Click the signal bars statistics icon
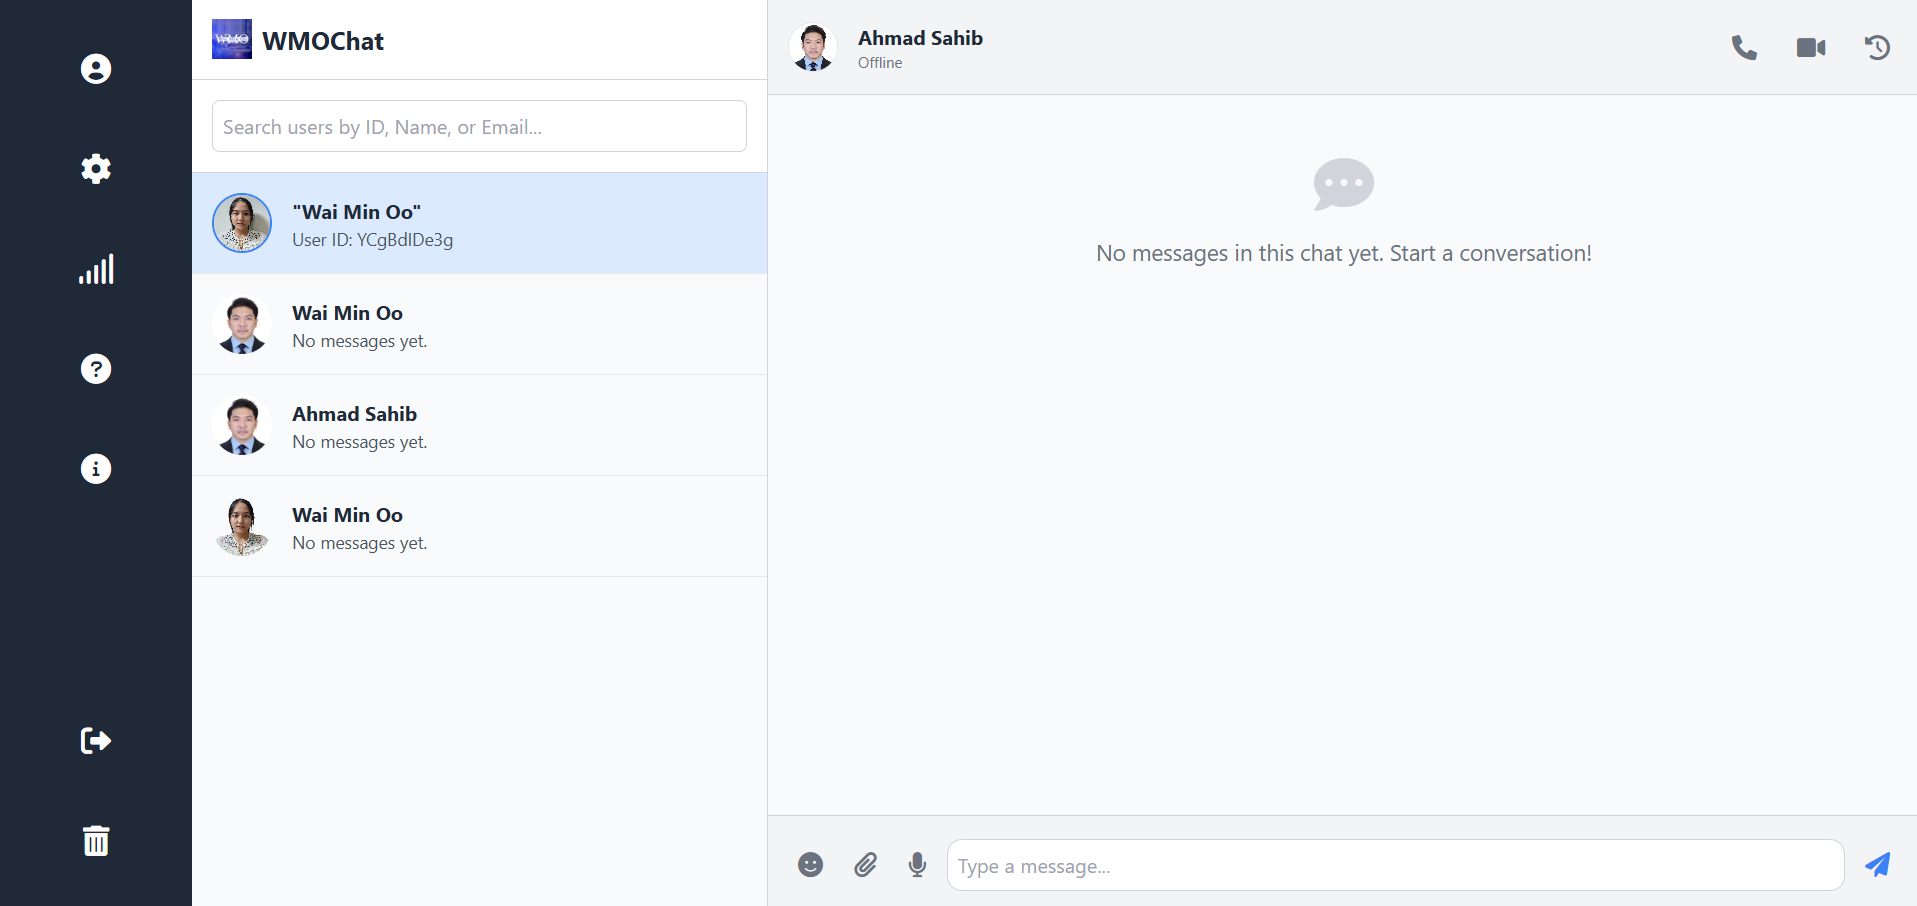1917x906 pixels. (96, 269)
